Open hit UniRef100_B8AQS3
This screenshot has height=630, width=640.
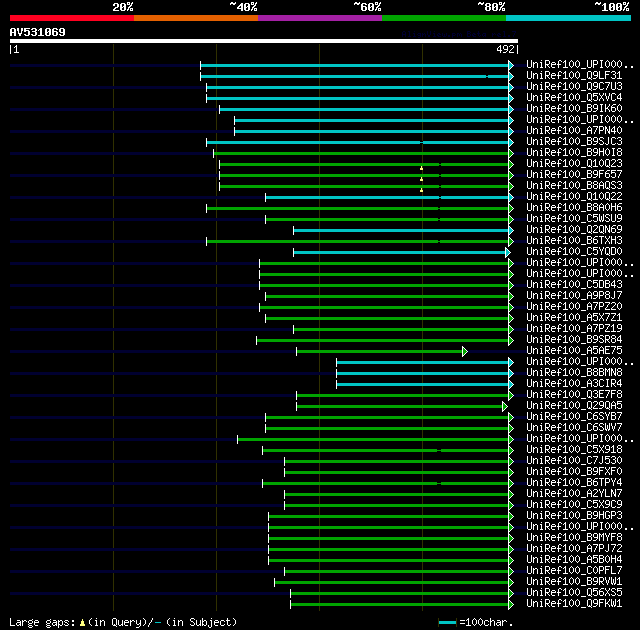574,186
